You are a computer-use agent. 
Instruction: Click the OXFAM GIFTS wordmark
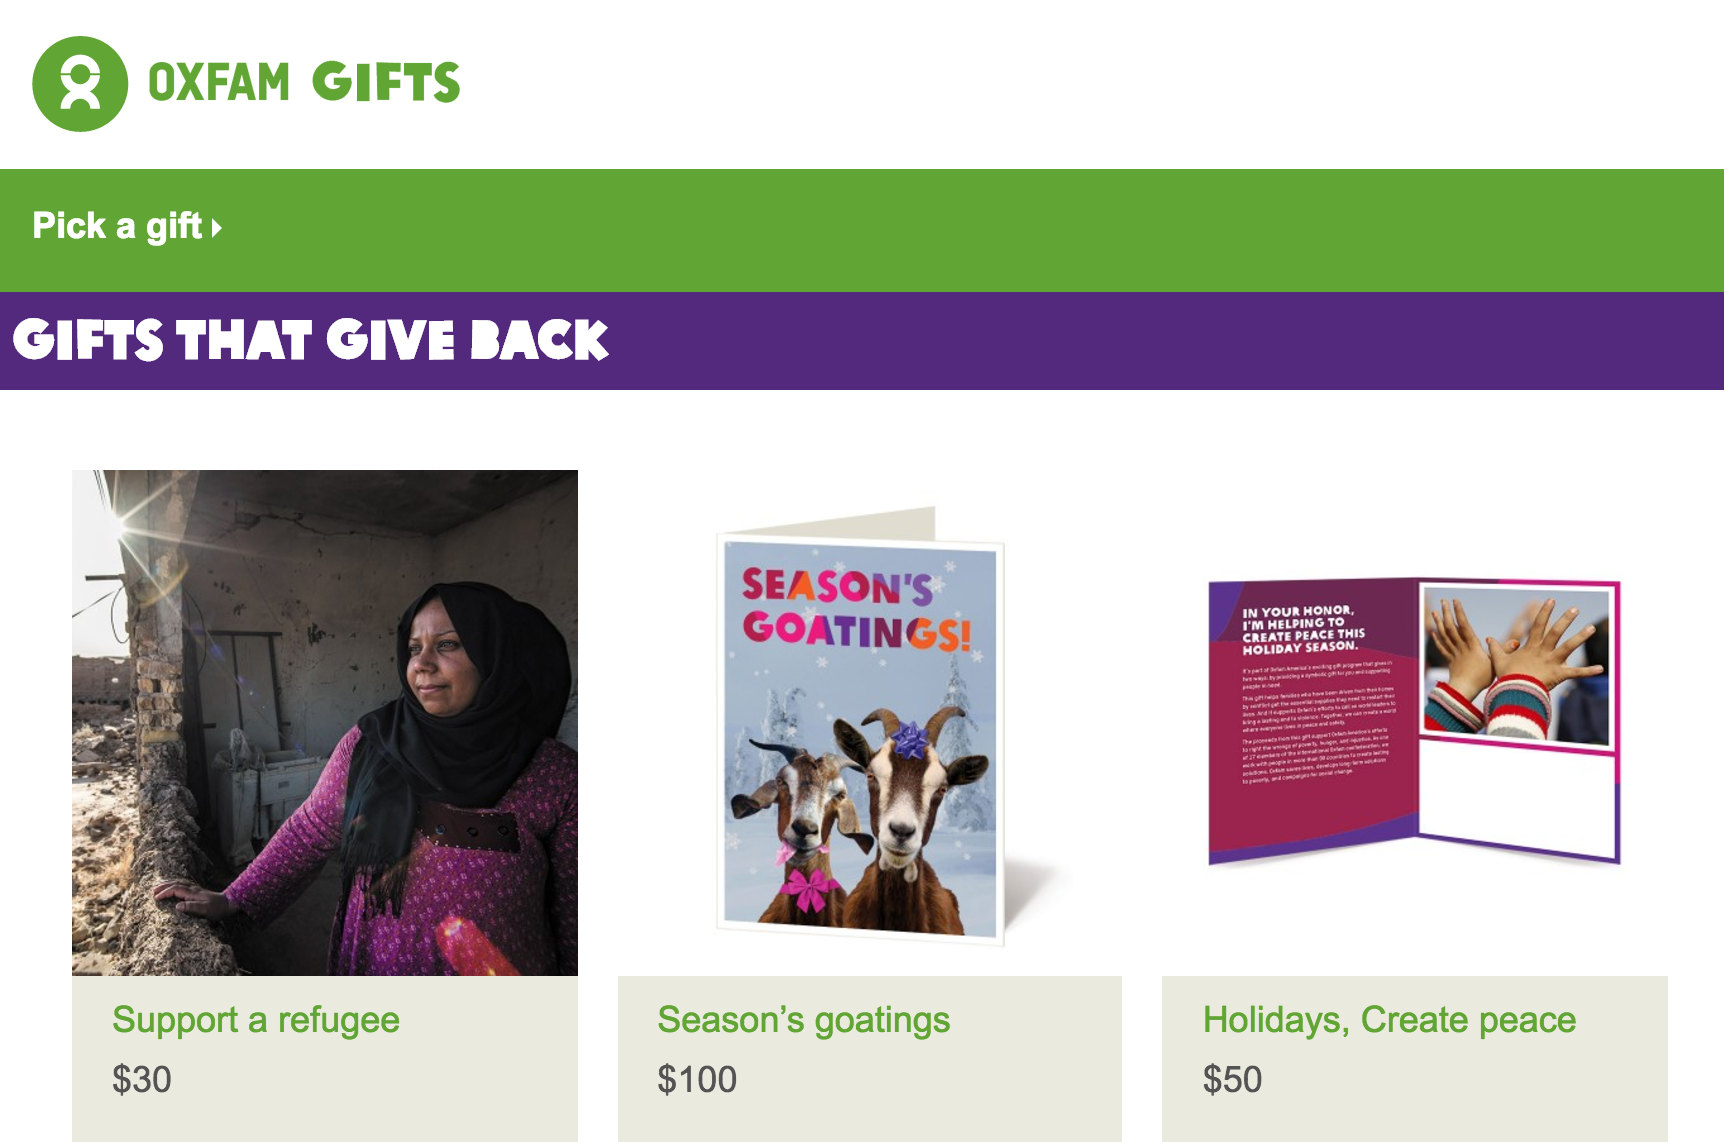tap(304, 83)
